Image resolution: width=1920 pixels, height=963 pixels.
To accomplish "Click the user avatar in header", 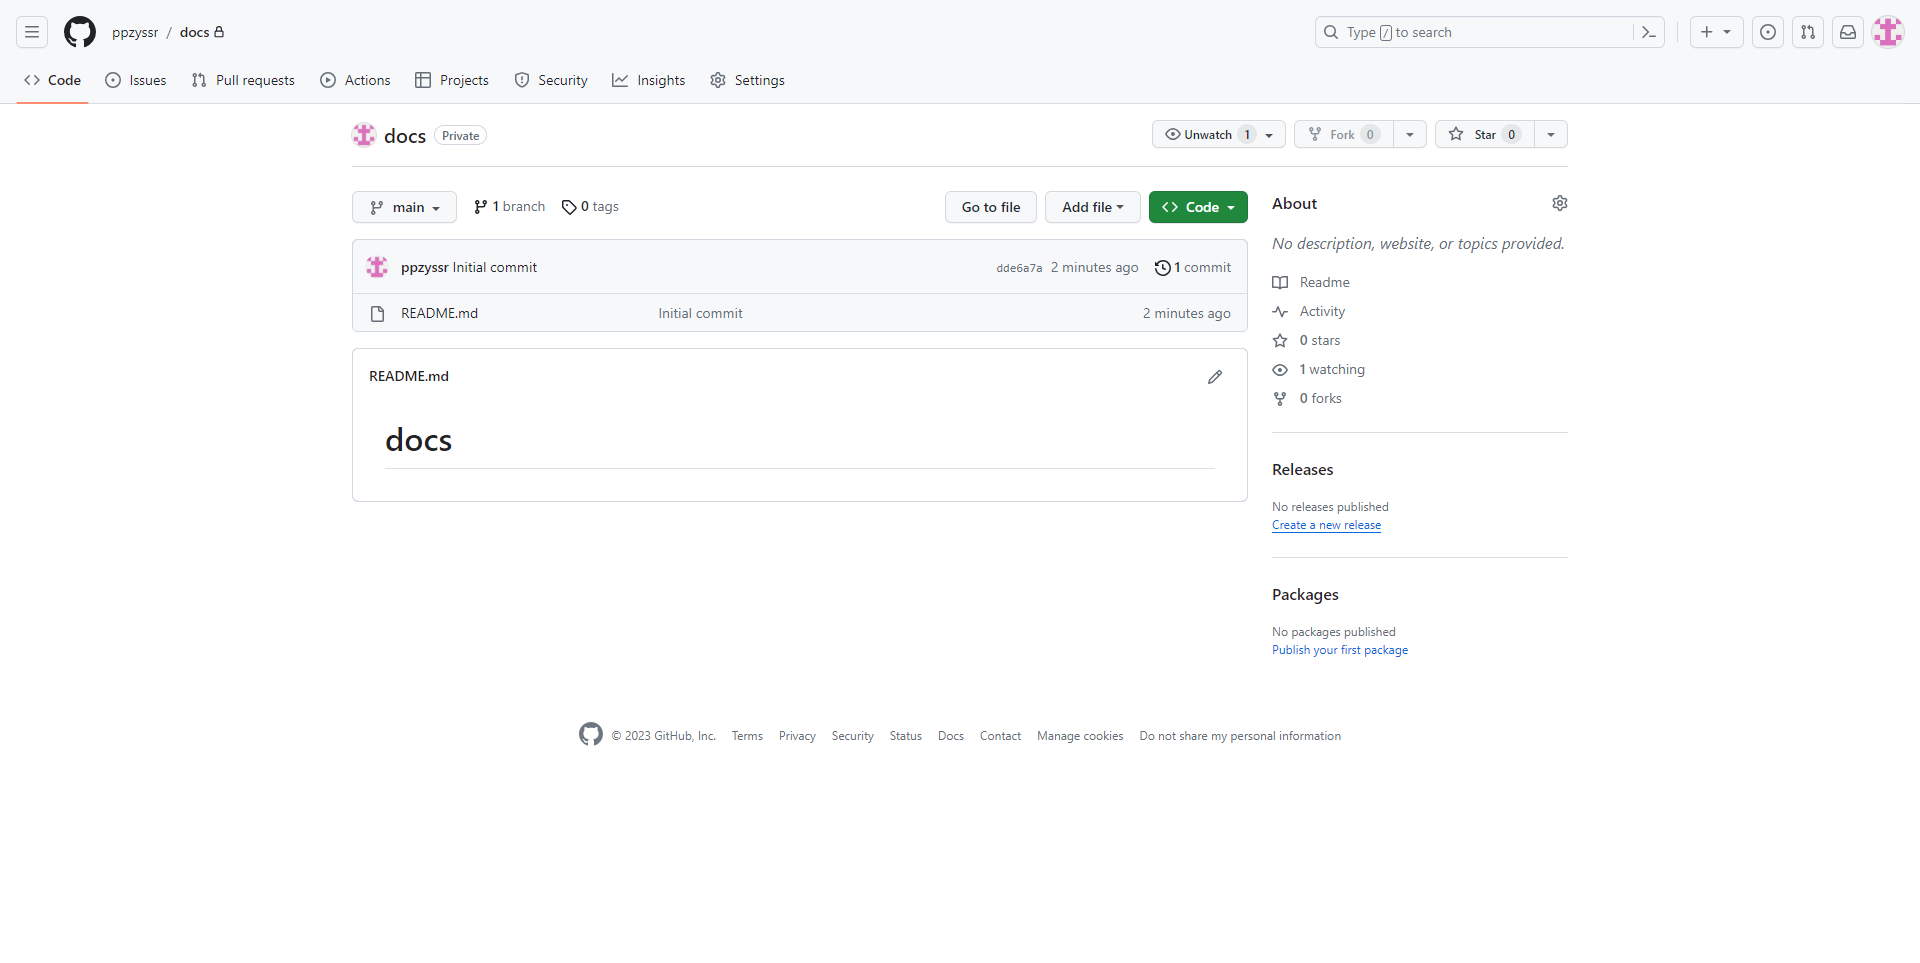I will point(1888,32).
